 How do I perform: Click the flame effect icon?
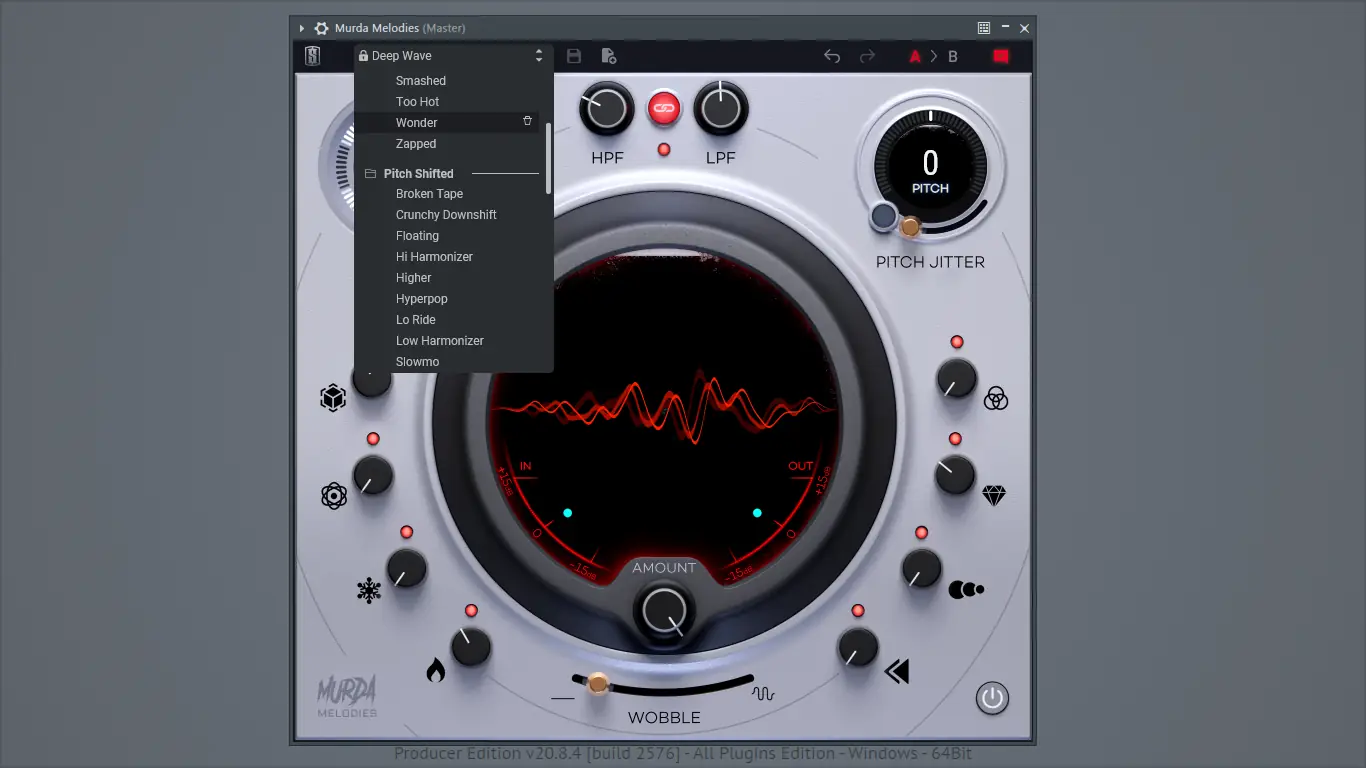click(x=435, y=670)
